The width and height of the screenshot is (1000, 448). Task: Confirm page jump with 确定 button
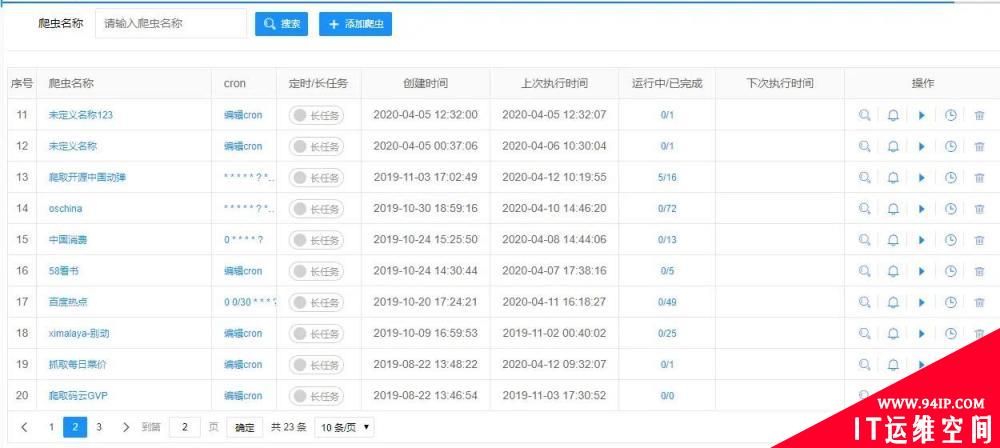245,428
